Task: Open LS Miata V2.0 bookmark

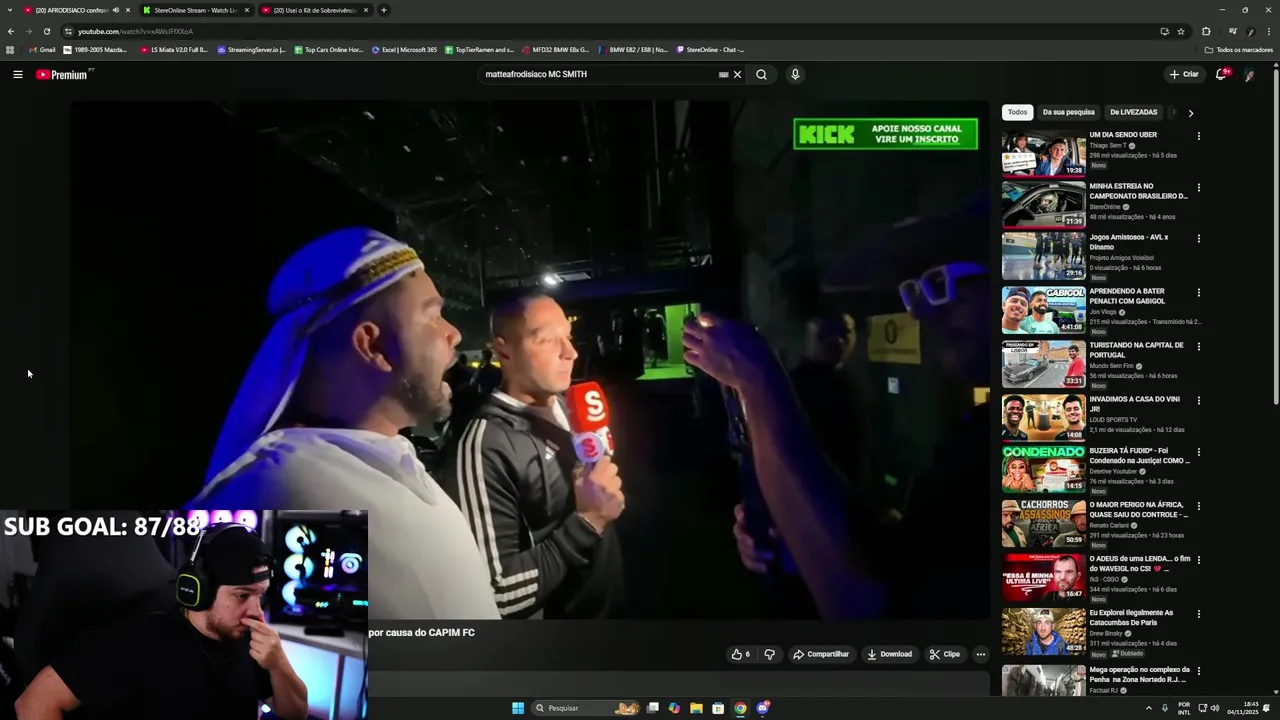Action: pyautogui.click(x=174, y=49)
